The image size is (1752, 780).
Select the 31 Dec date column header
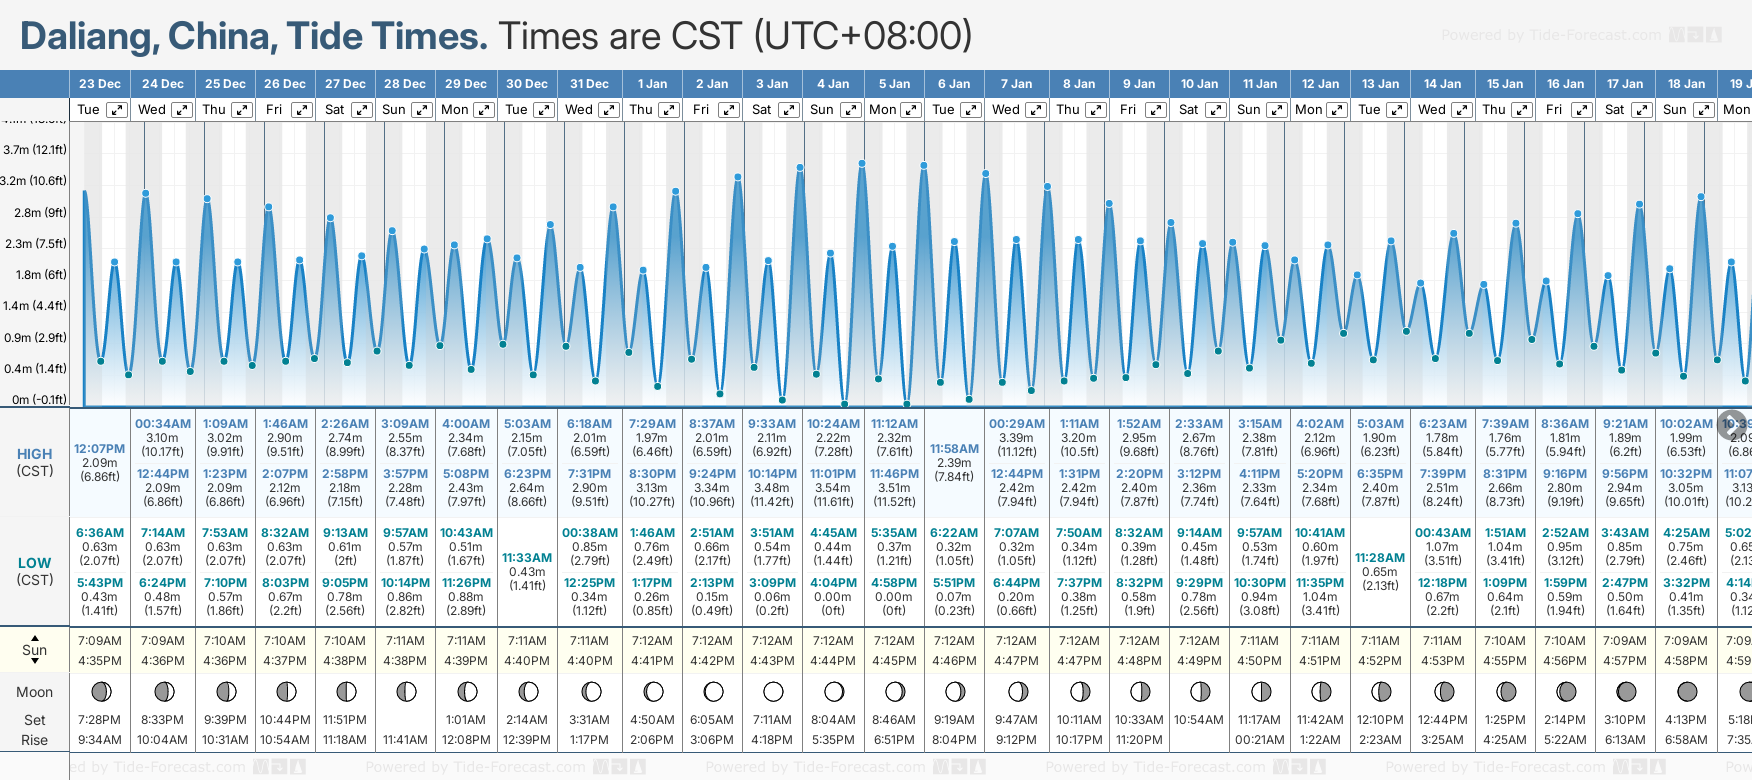coord(589,84)
